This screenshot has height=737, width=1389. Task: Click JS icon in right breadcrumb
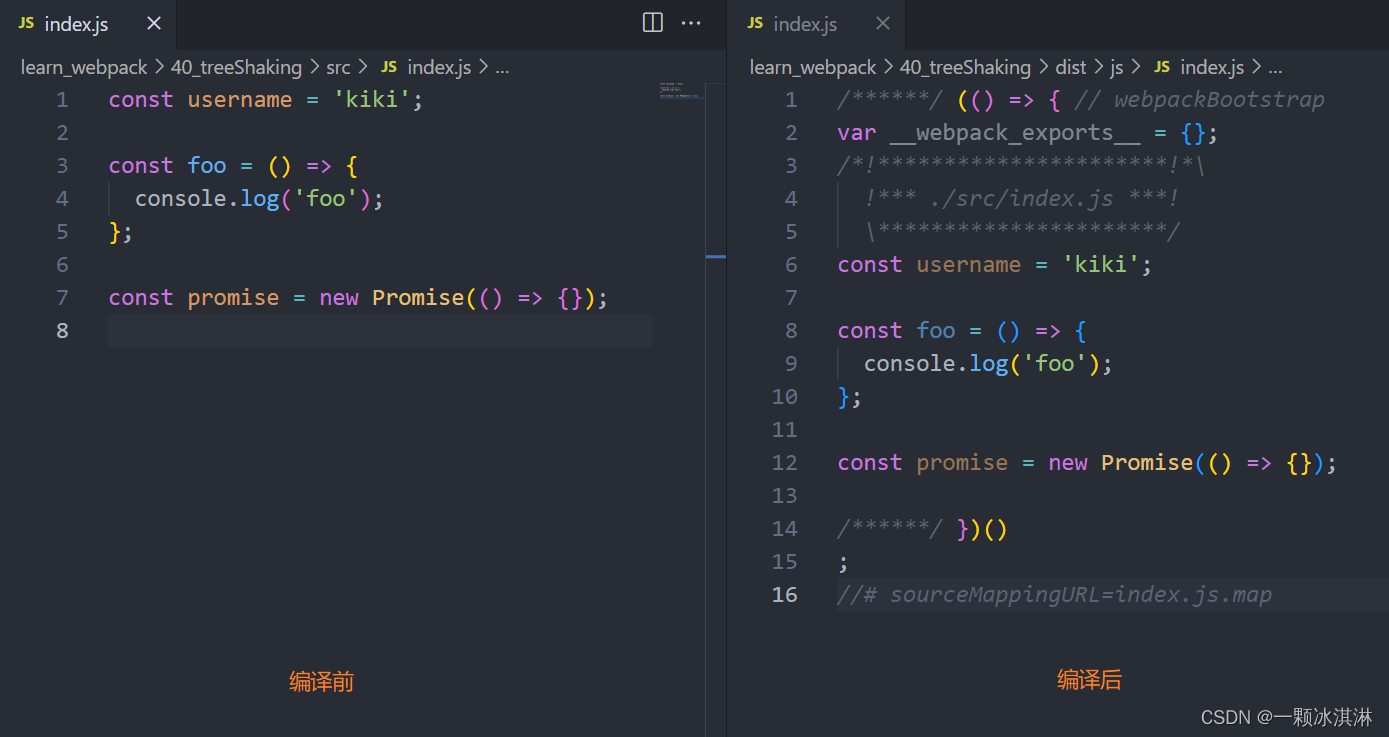click(x=1162, y=67)
